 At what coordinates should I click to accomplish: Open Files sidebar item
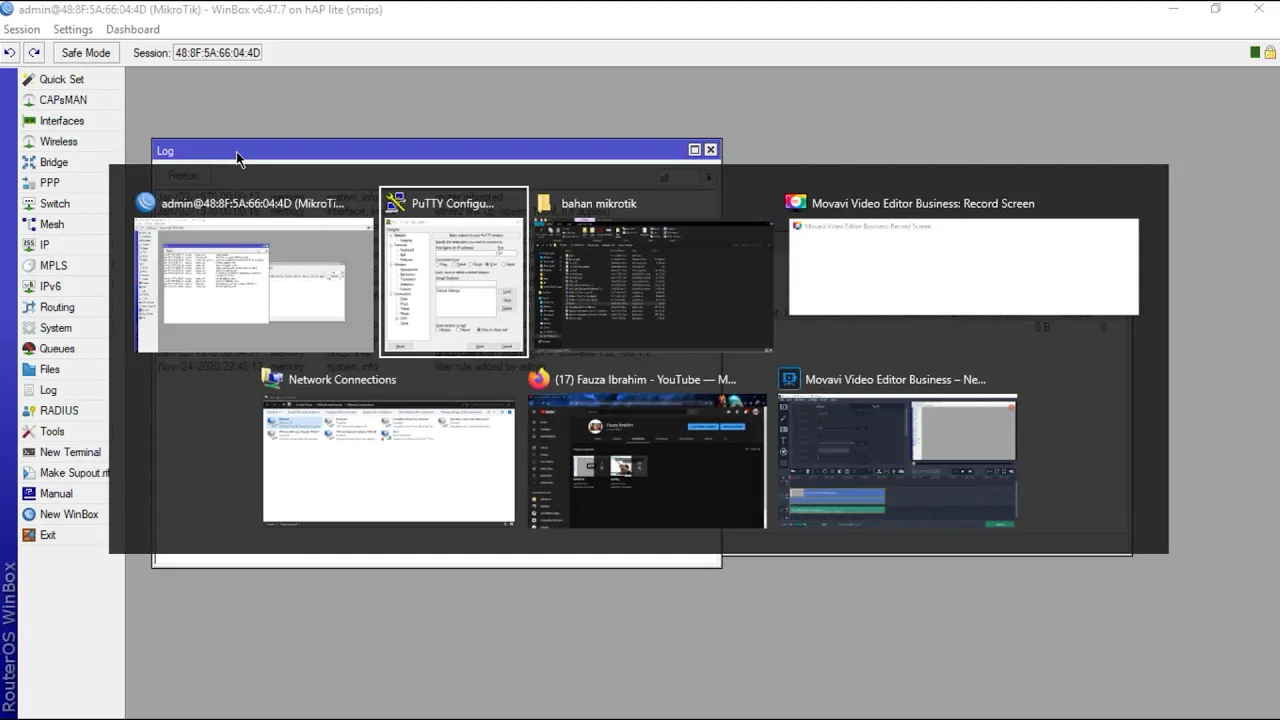coord(49,370)
